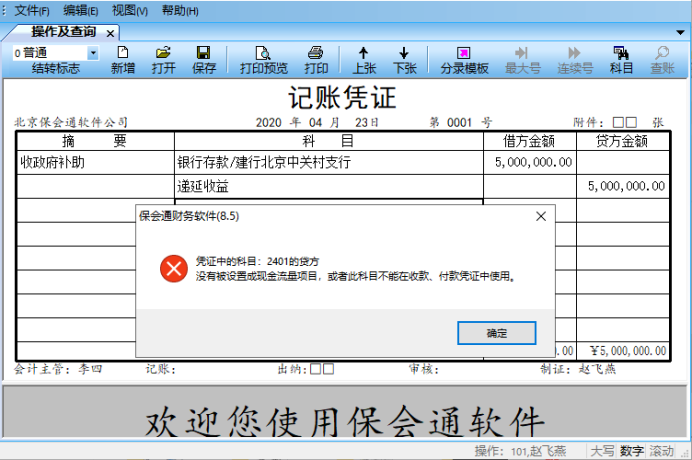
Task: Click the 打开 (Open) folder icon
Action: click(x=164, y=59)
